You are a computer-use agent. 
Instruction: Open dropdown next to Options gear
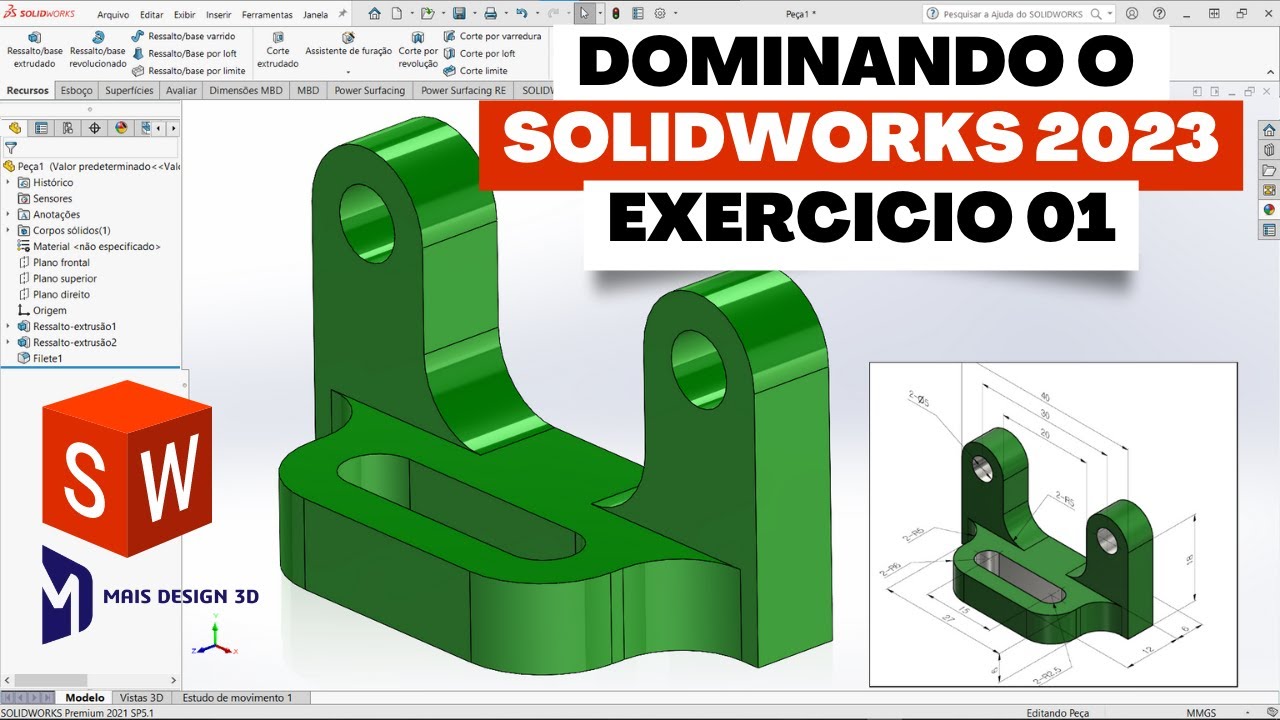point(675,14)
